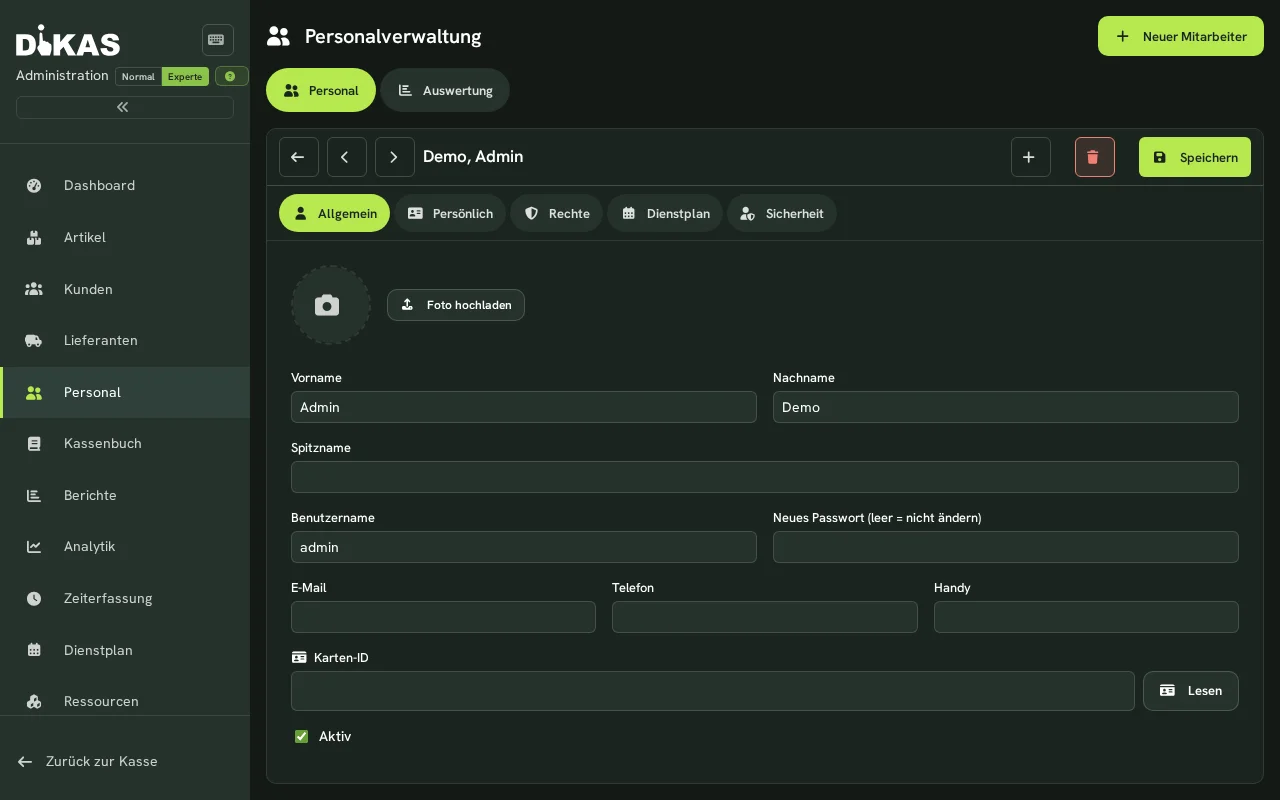
Task: Open Kassenbuch in sidebar
Action: (x=125, y=443)
